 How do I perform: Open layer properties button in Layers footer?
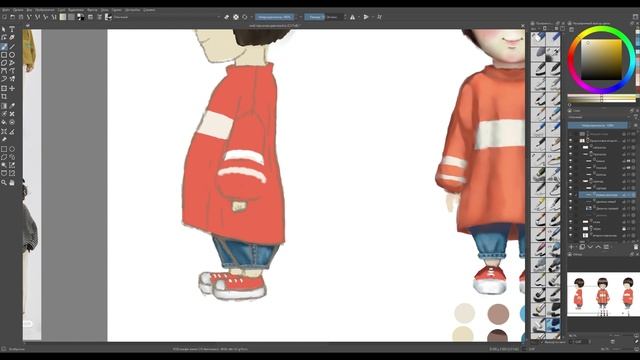point(607,247)
